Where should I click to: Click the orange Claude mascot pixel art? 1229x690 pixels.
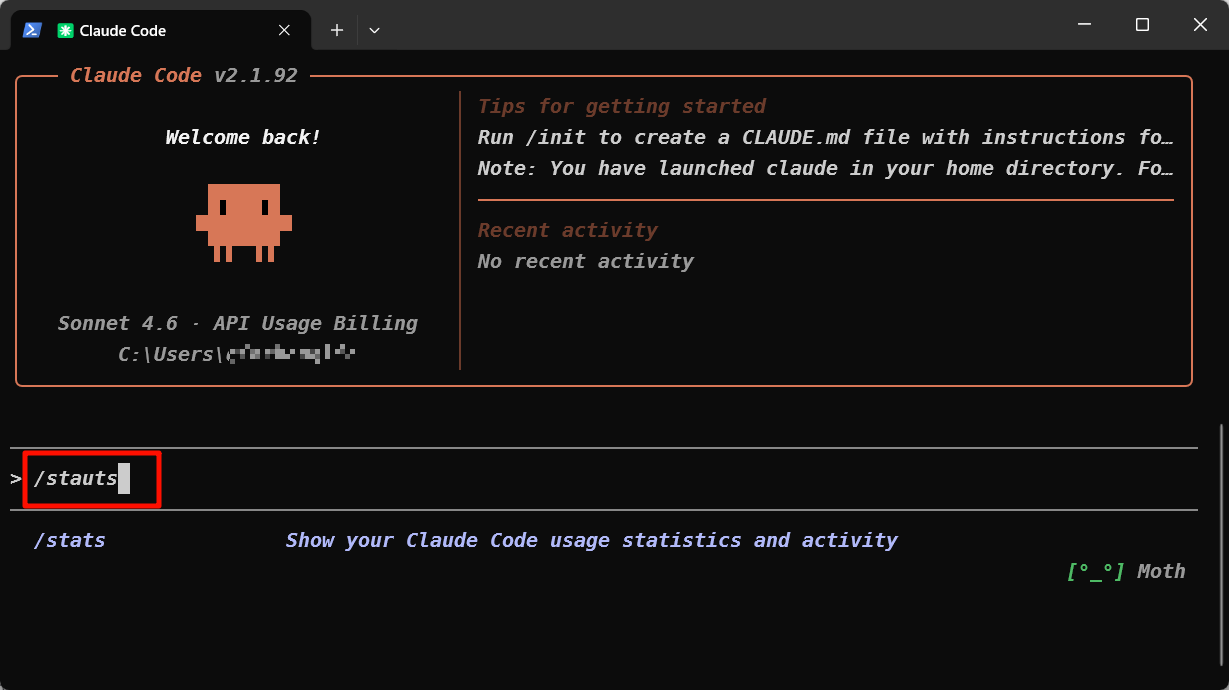[244, 222]
